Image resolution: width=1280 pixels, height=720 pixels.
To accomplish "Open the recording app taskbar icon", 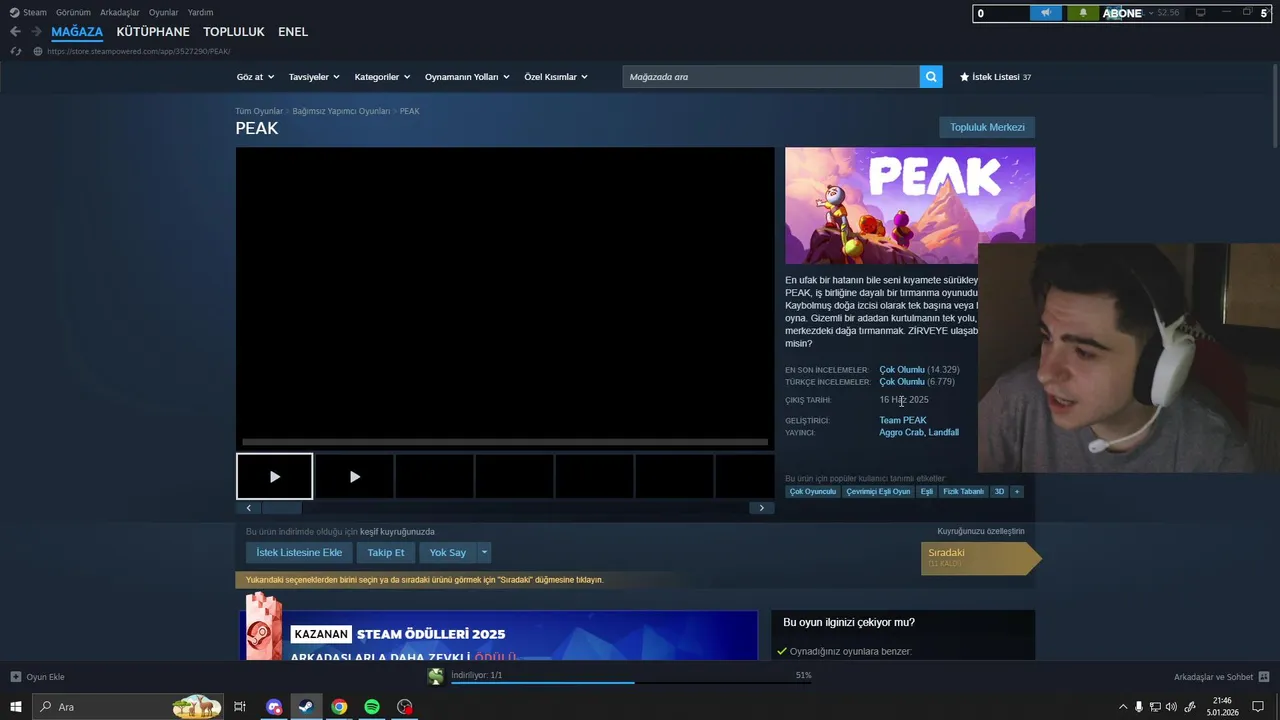I will click(404, 707).
